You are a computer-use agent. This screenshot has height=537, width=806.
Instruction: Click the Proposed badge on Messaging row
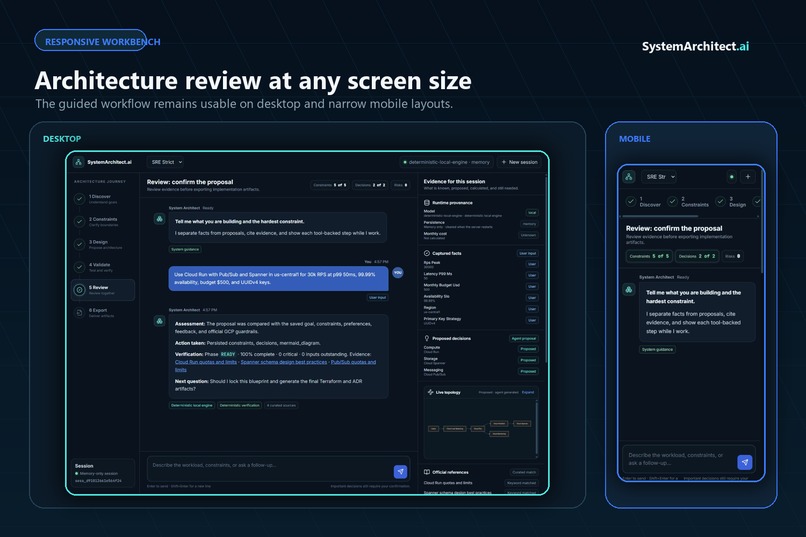click(528, 372)
